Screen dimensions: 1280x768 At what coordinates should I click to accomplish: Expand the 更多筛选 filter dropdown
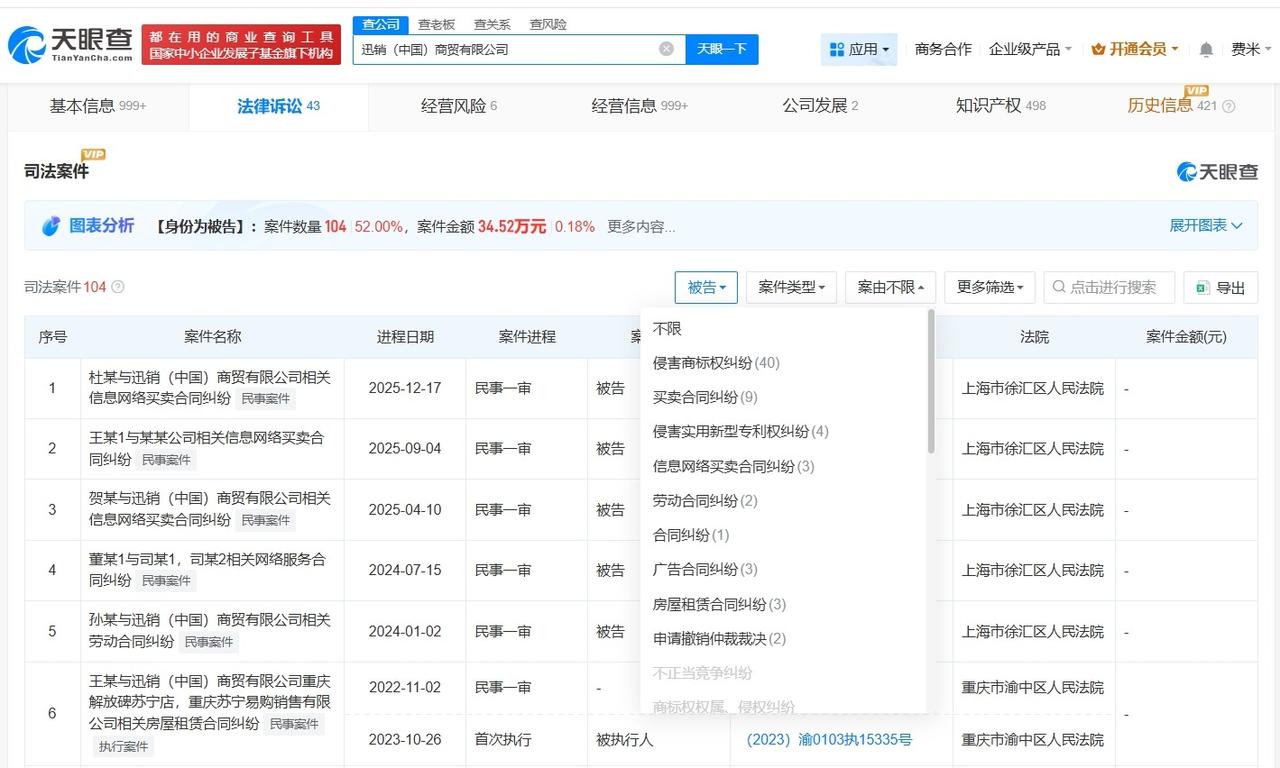coord(987,287)
